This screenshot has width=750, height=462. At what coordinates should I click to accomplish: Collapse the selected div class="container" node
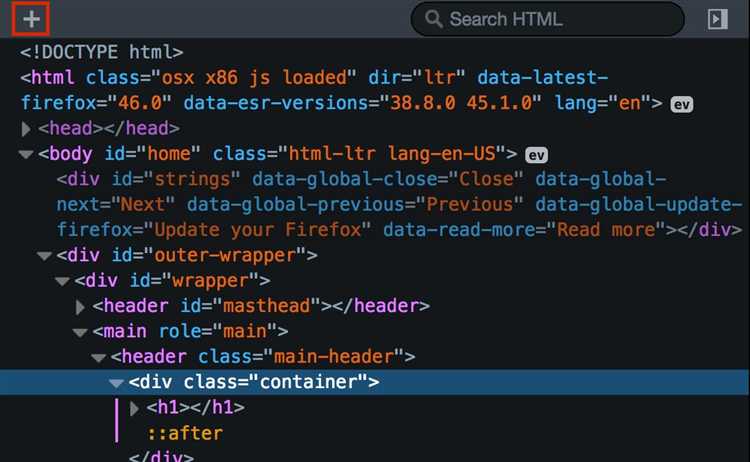(x=116, y=383)
